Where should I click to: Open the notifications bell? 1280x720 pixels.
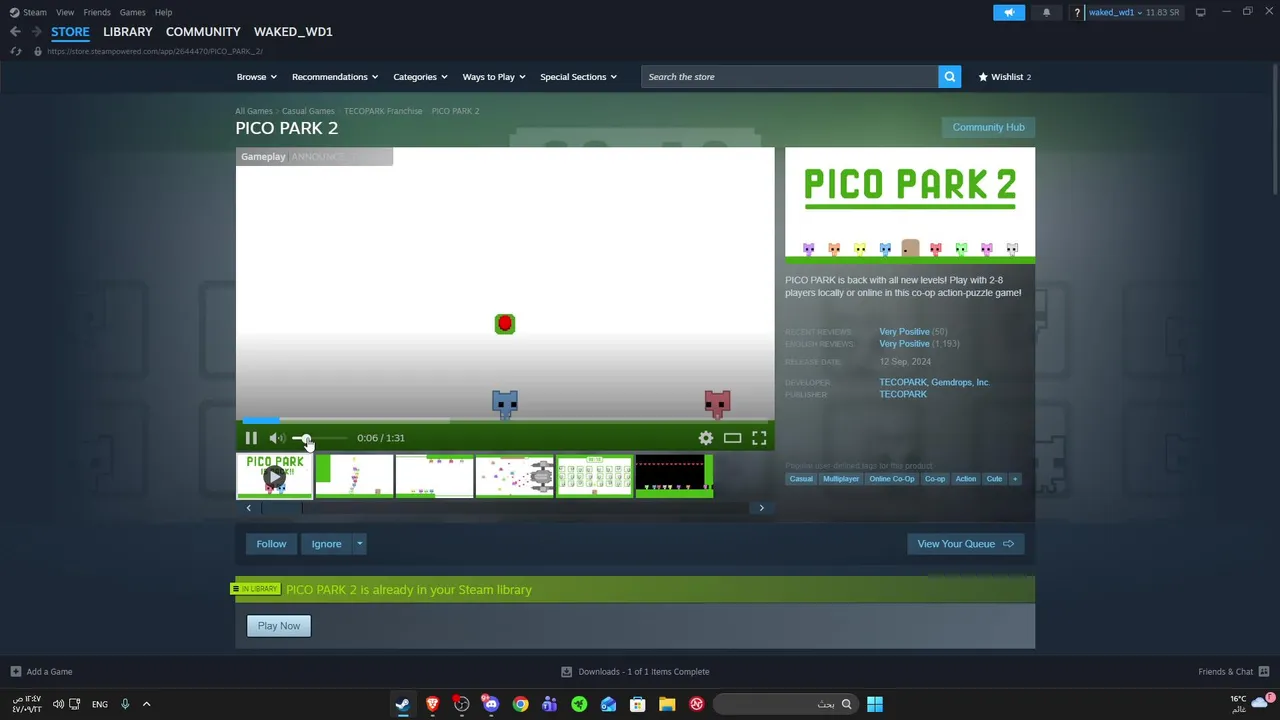tap(1046, 12)
